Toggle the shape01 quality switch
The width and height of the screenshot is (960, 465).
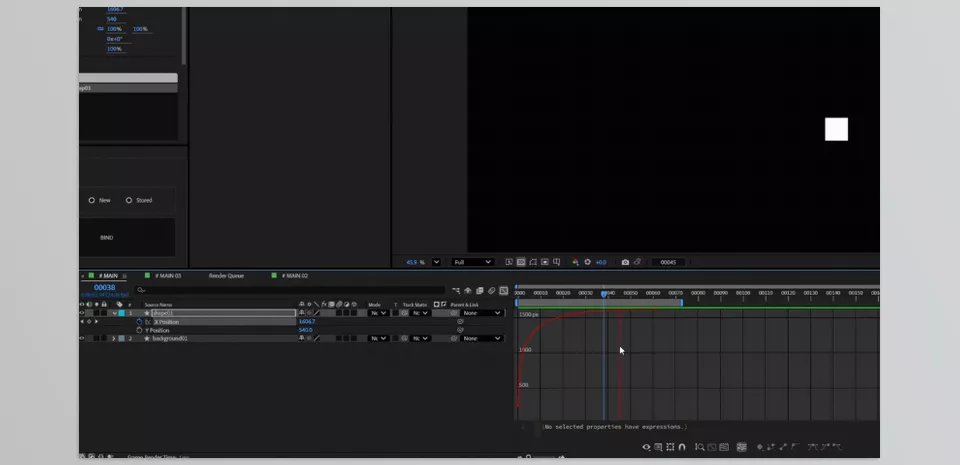(317, 313)
